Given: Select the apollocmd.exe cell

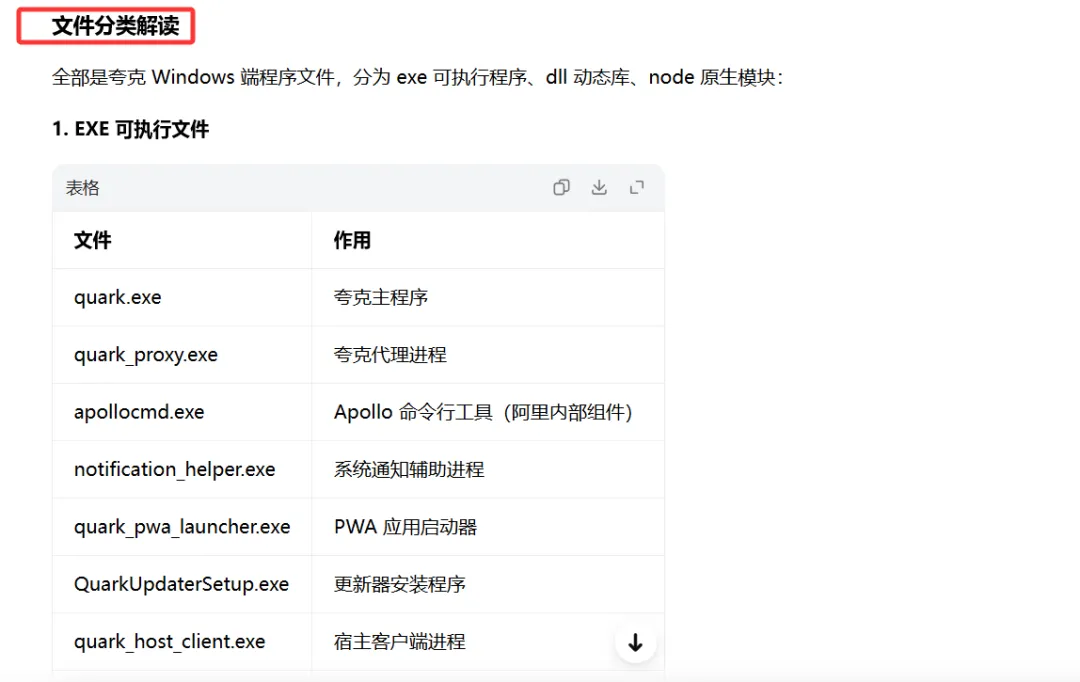Looking at the screenshot, I should tap(182, 412).
